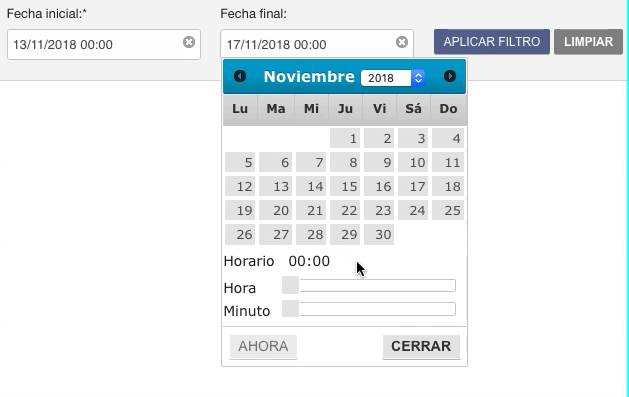This screenshot has height=397, width=629.
Task: Select day 17 in calendar
Action: (x=413, y=186)
